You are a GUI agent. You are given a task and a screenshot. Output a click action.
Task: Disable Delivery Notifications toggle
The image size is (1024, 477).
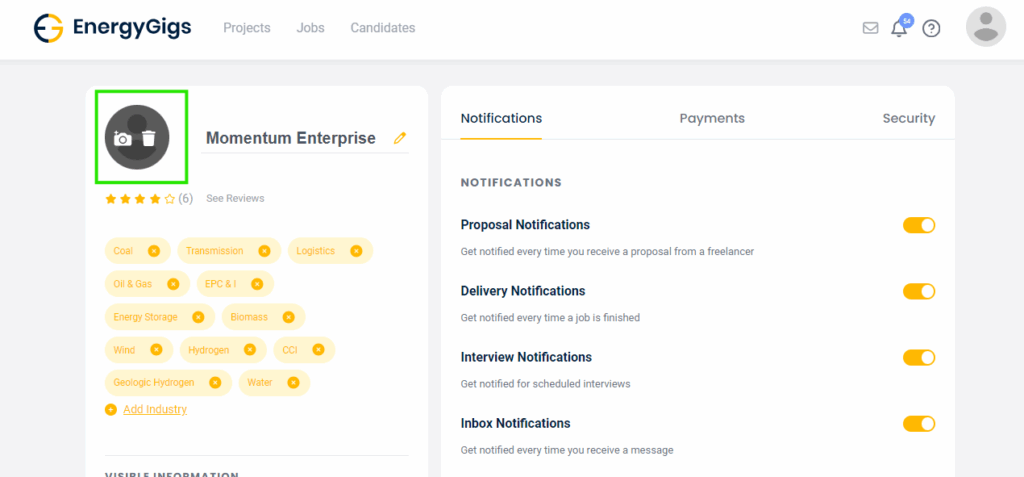click(918, 291)
